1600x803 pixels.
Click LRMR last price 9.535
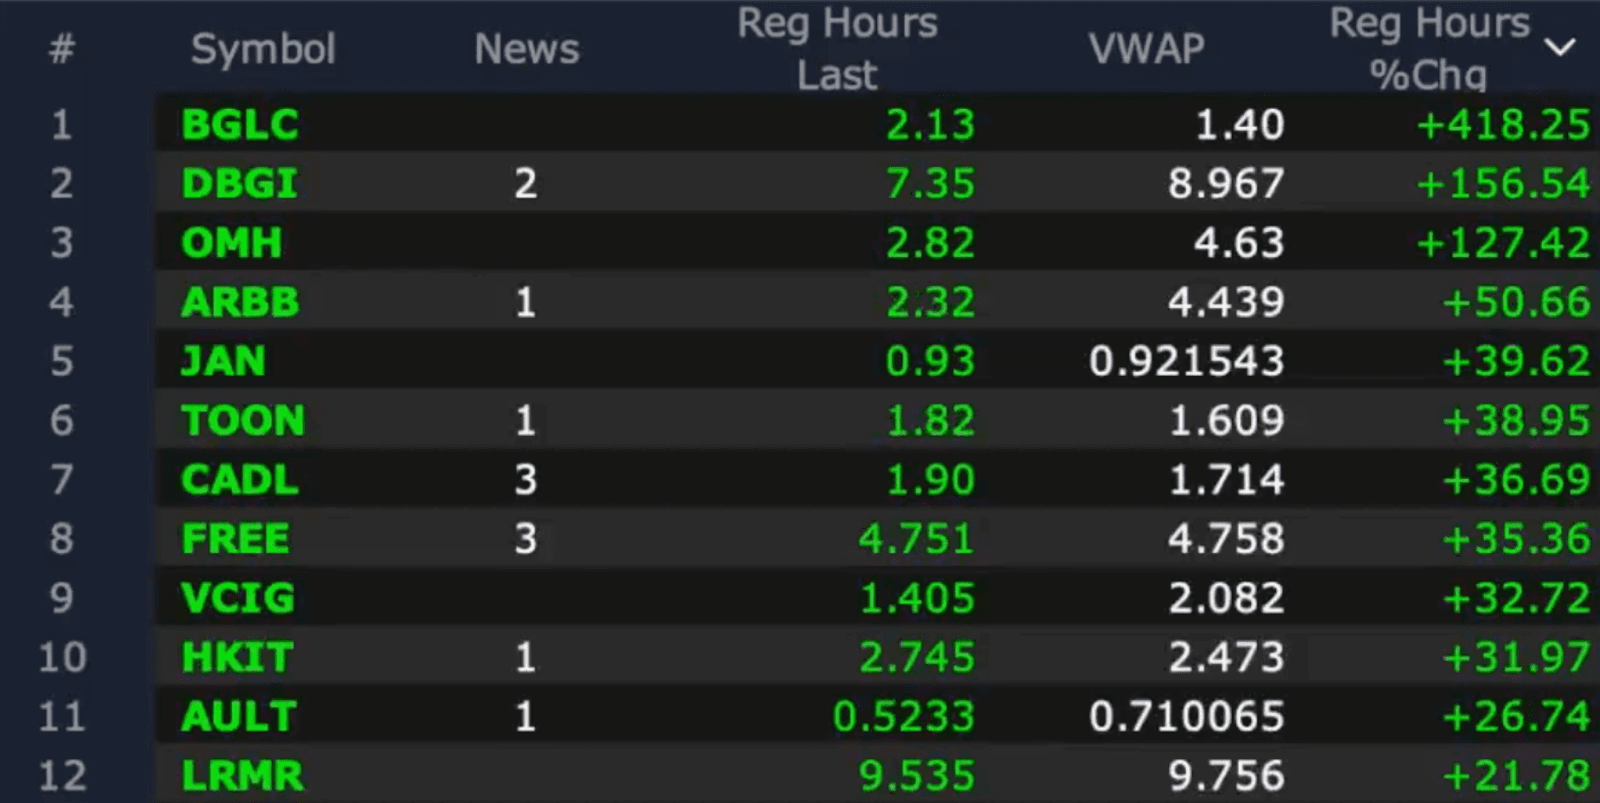tap(917, 775)
